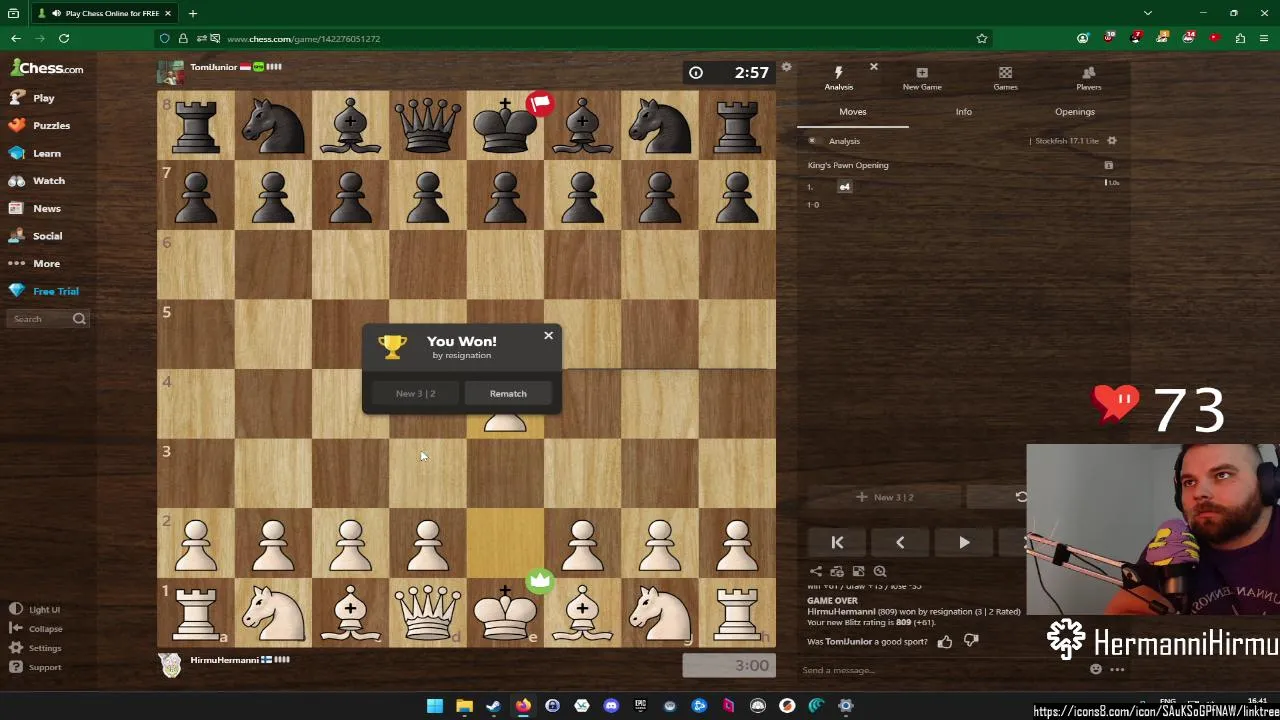Image resolution: width=1280 pixels, height=720 pixels.
Task: Jump to the first move
Action: [837, 542]
